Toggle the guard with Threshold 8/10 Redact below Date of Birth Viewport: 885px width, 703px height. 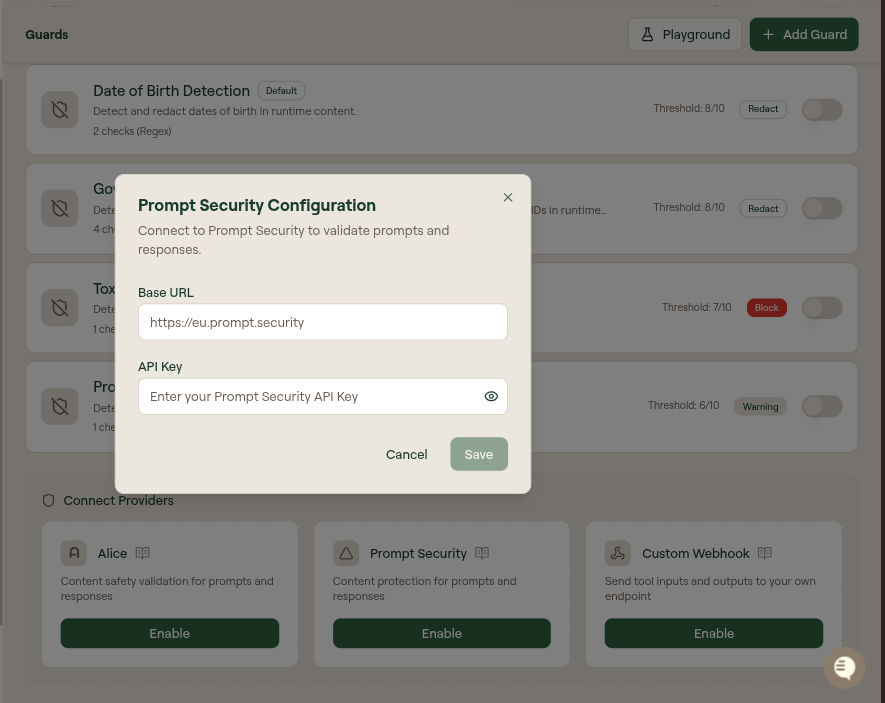[822, 208]
